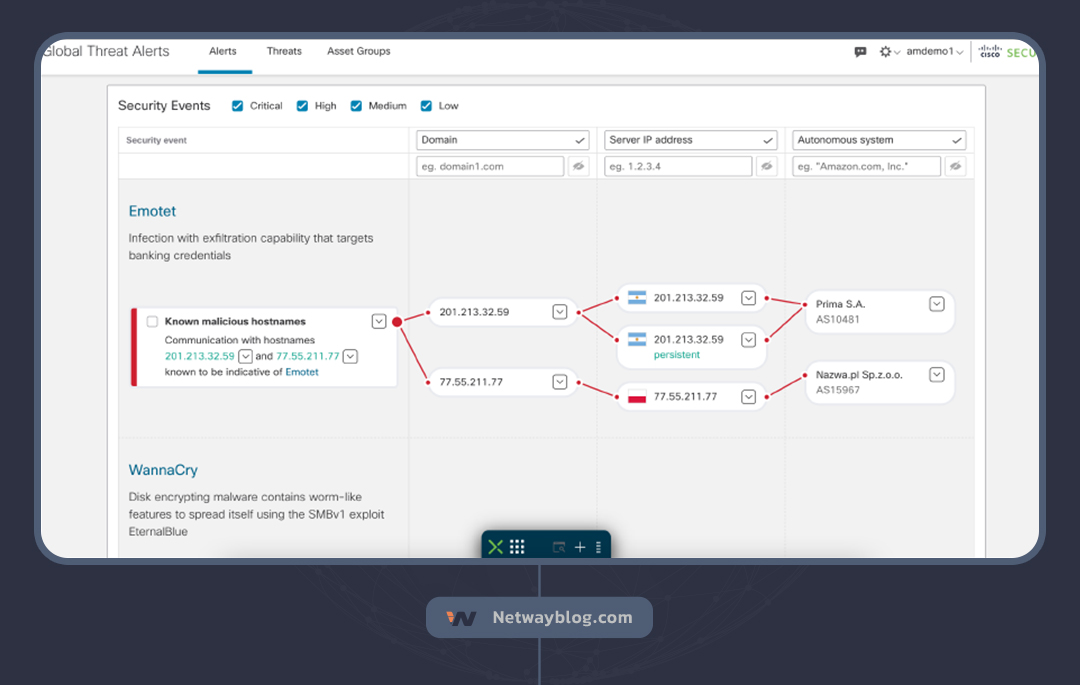Switch to the Threats tab
The width and height of the screenshot is (1080, 685).
[284, 51]
